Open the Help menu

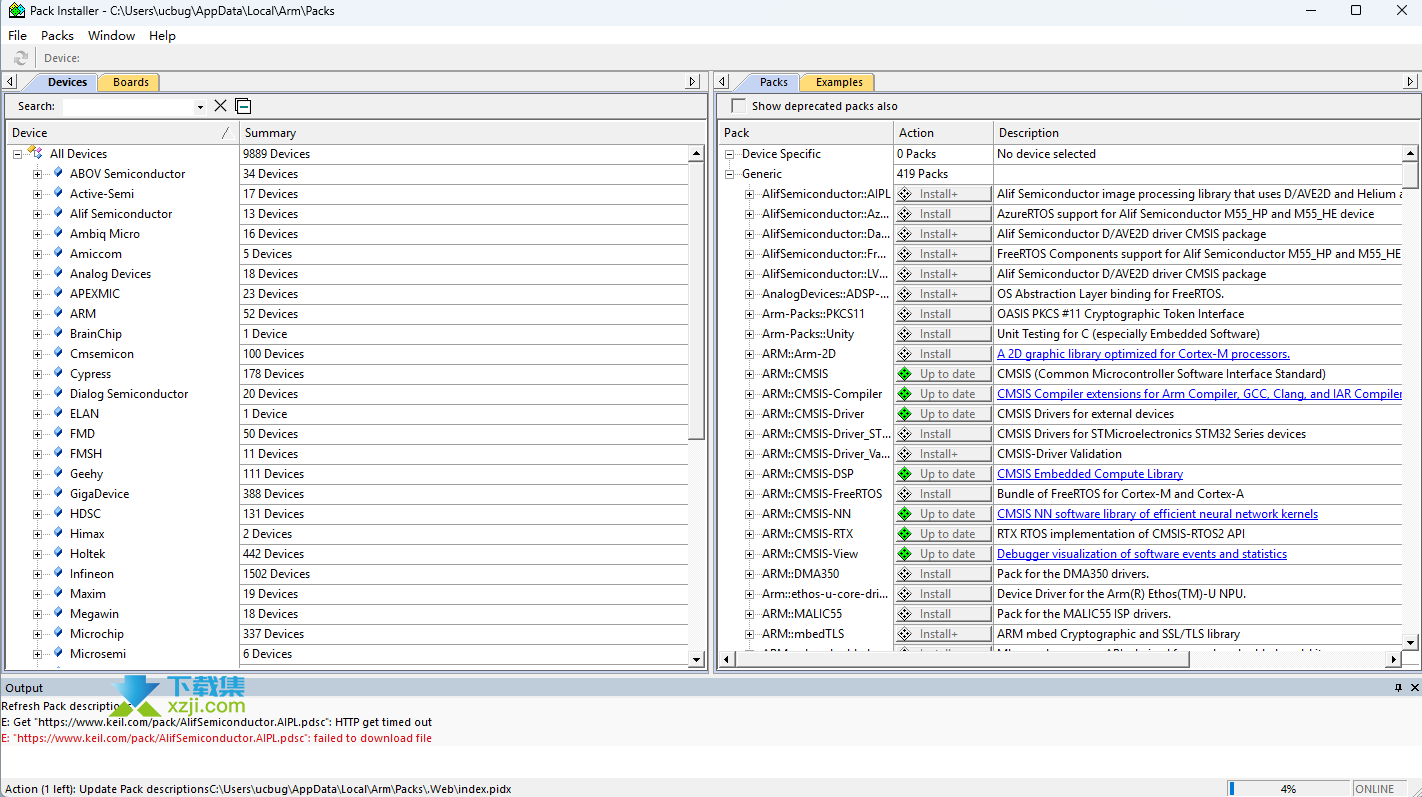(162, 35)
